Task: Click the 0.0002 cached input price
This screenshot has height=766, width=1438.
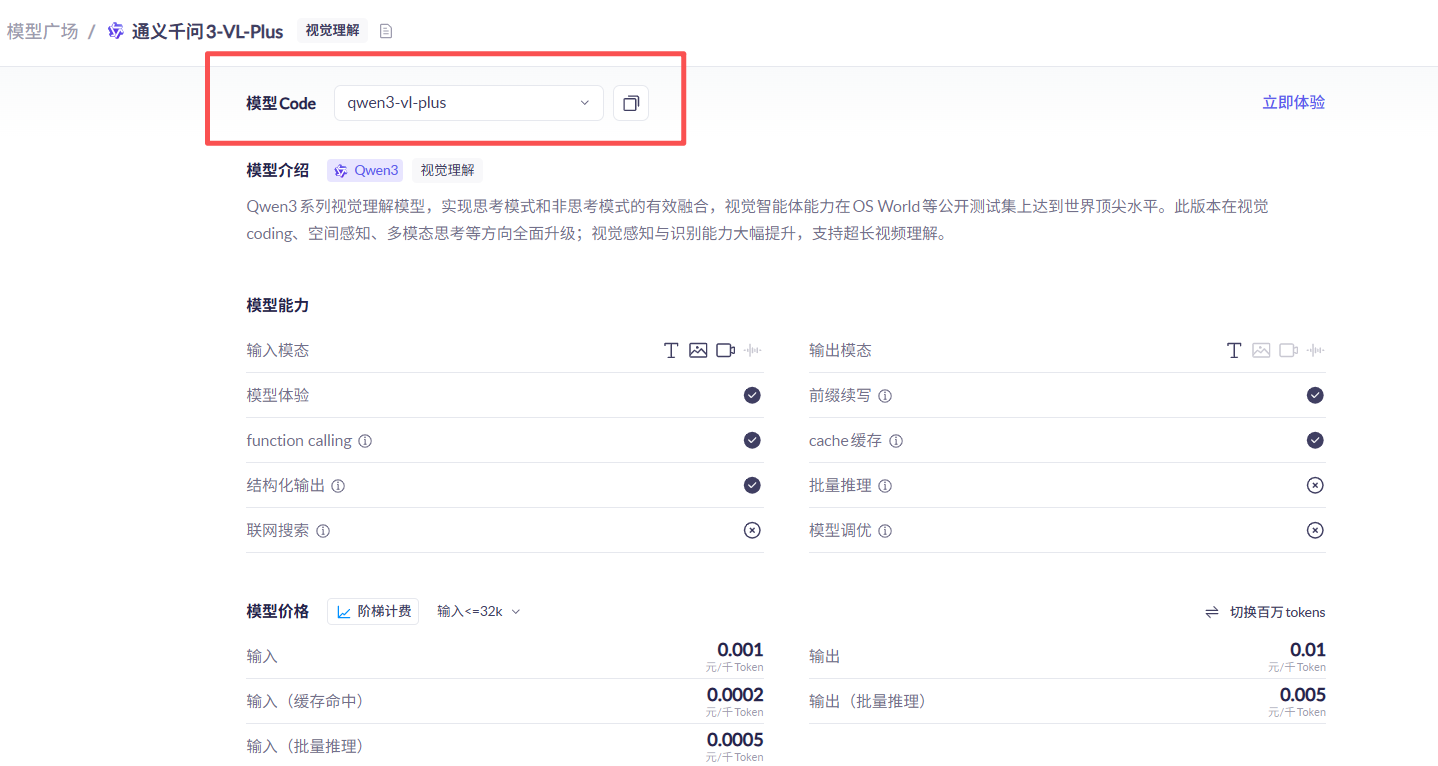Action: click(x=735, y=695)
